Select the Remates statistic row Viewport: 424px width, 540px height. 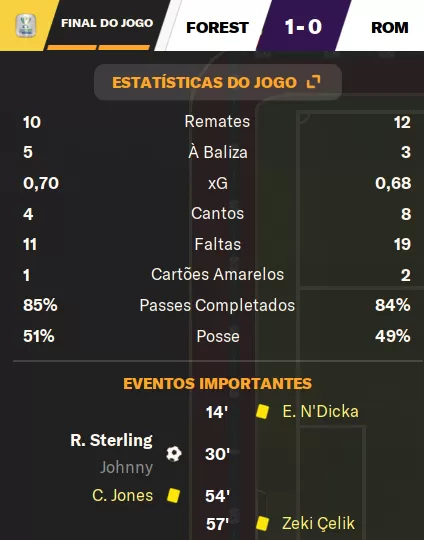[217, 122]
